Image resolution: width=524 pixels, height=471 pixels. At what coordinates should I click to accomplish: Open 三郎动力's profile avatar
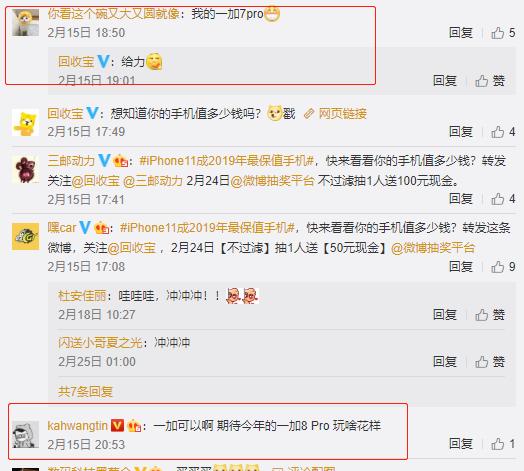(x=25, y=170)
